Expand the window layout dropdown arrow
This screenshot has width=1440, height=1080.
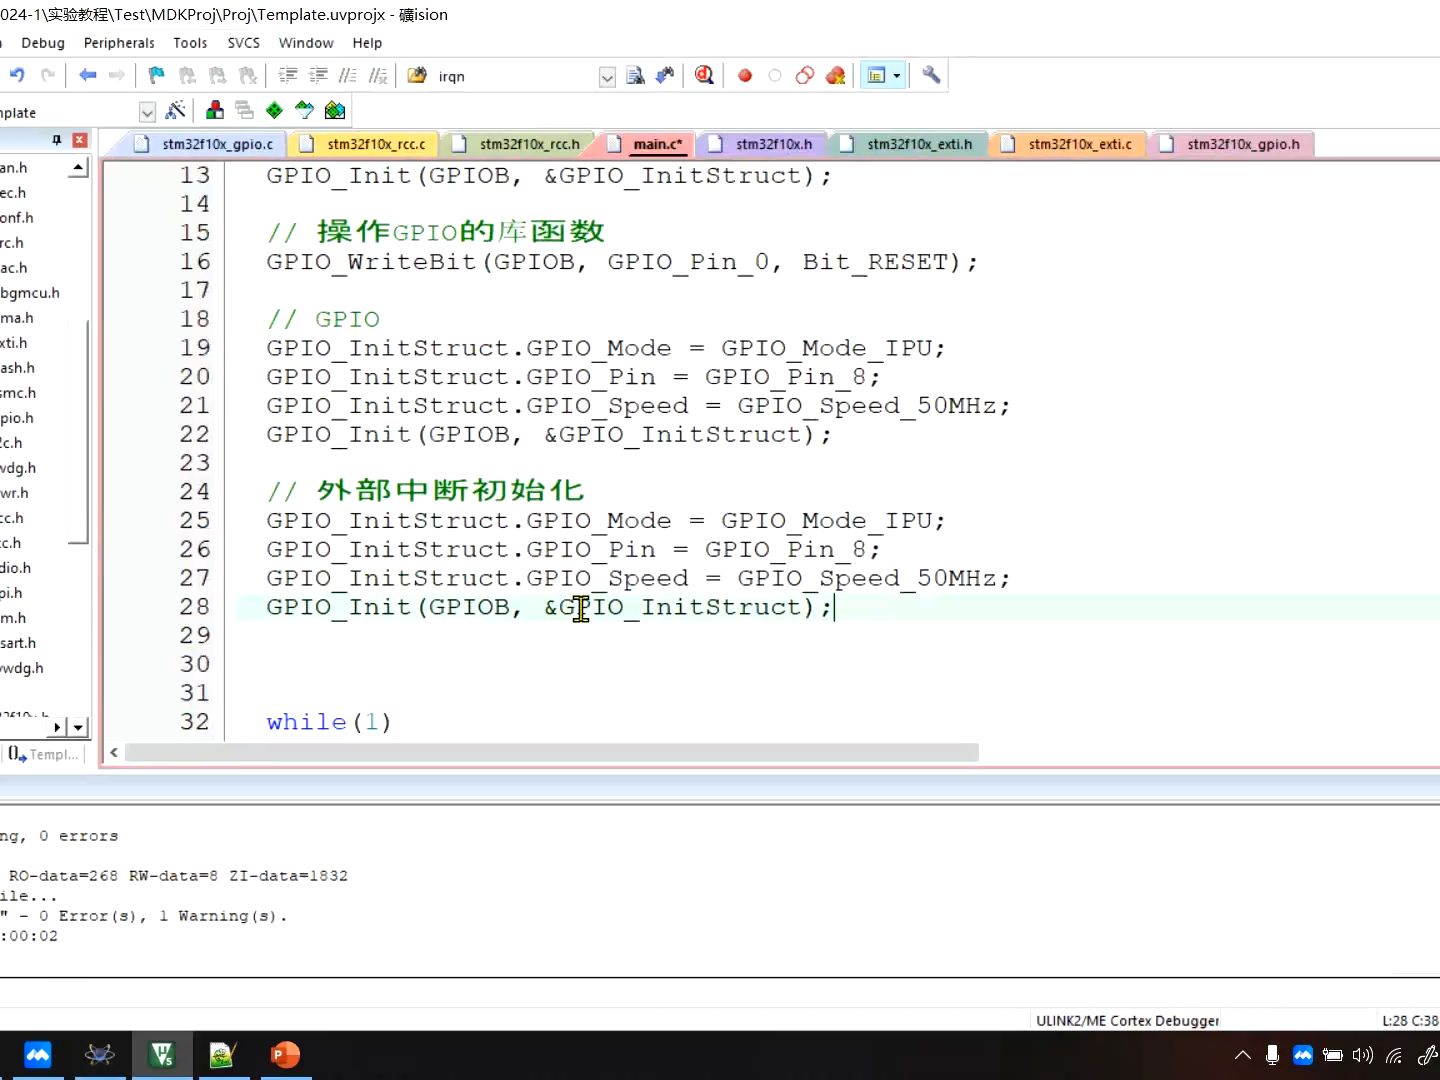[x=897, y=76]
